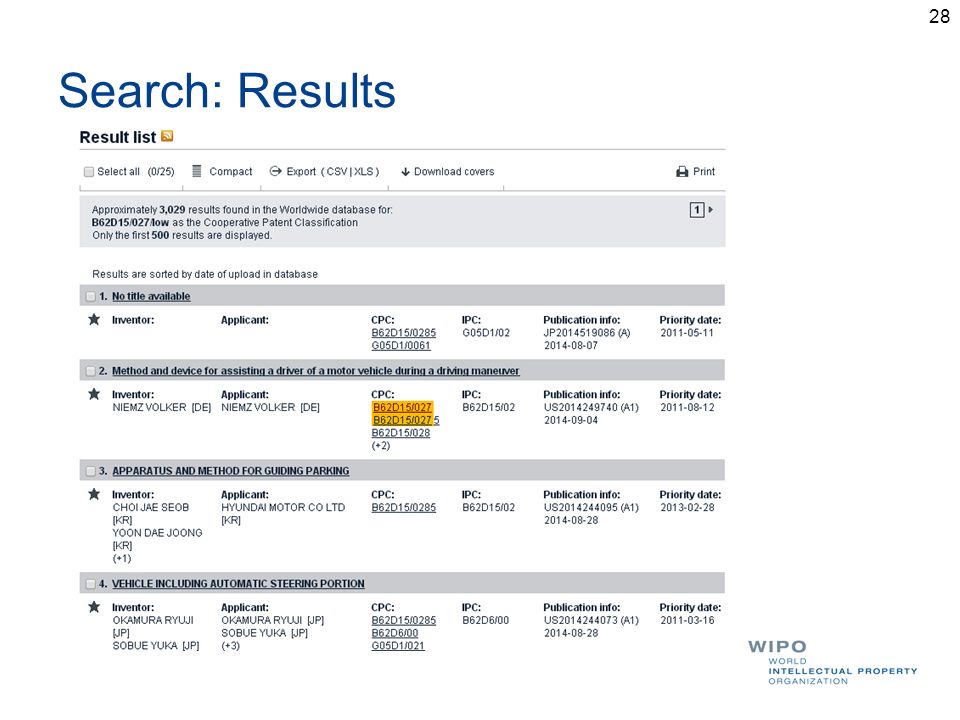Open CPC link G05D1/0061

(400, 345)
